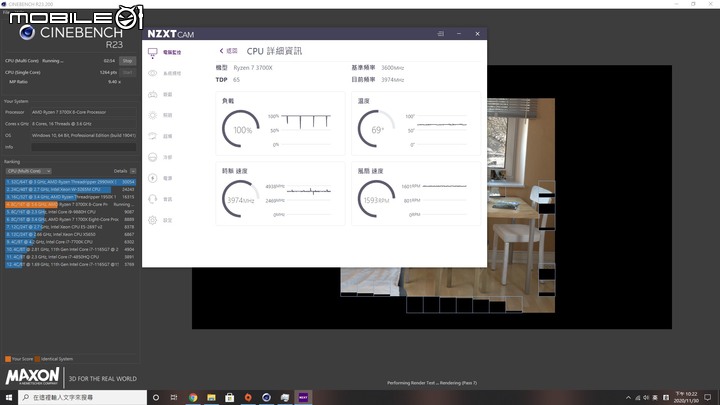Click the MP Ratio 9.40 x value
The image size is (720, 405).
click(x=114, y=82)
